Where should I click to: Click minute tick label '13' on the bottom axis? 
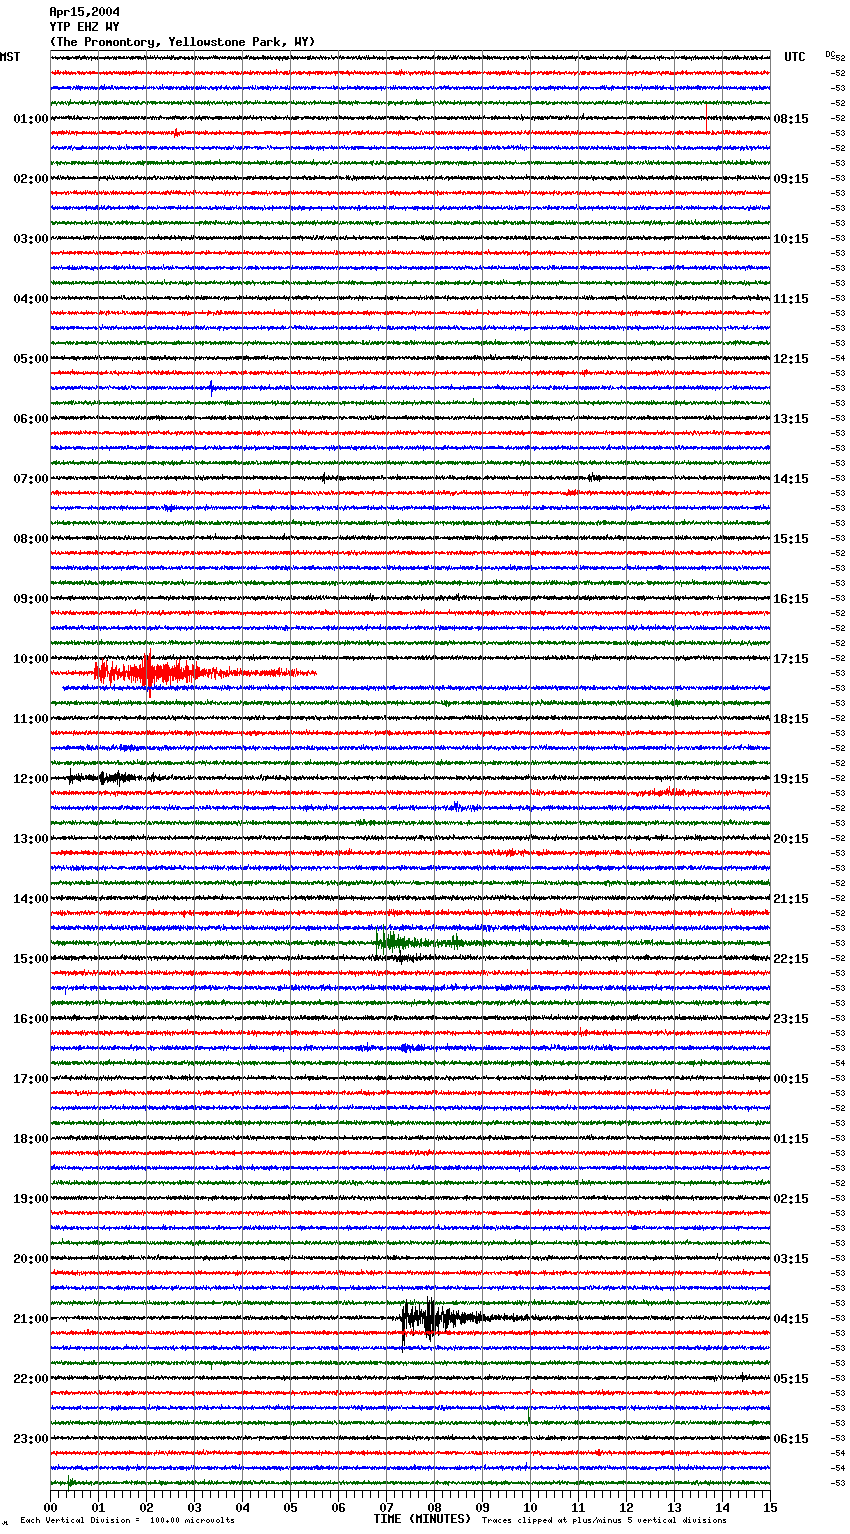click(674, 1507)
